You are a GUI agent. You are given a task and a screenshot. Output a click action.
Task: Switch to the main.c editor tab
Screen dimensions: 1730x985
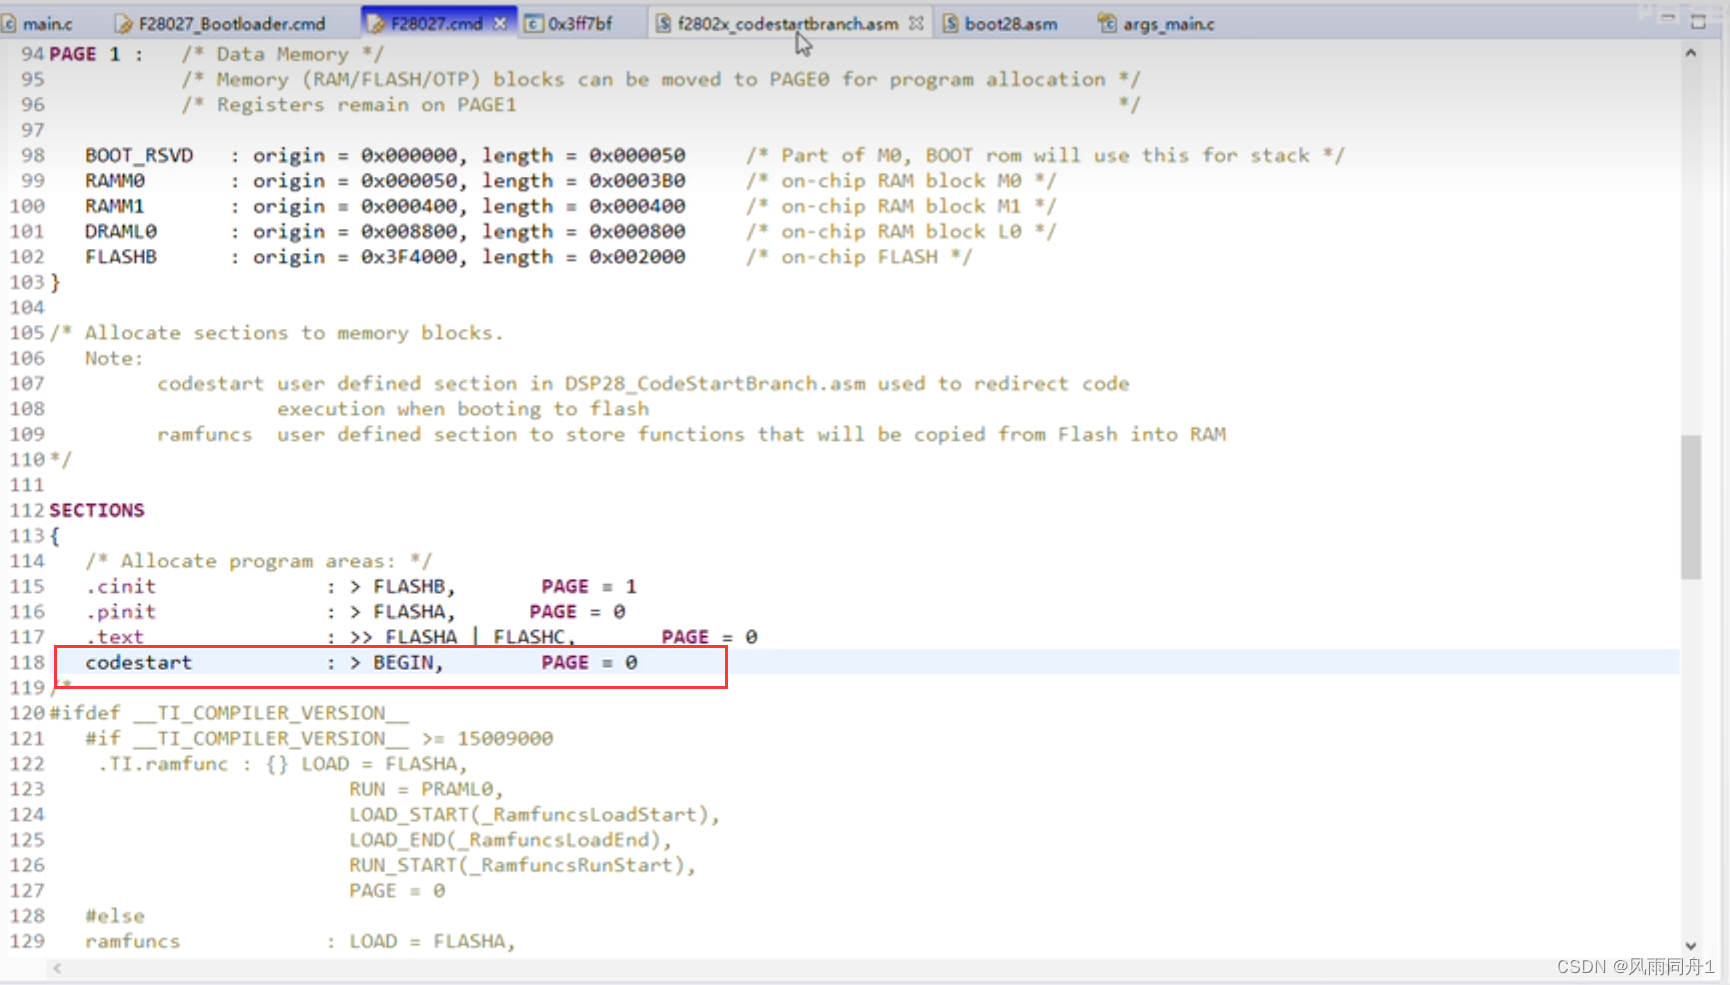tap(38, 23)
